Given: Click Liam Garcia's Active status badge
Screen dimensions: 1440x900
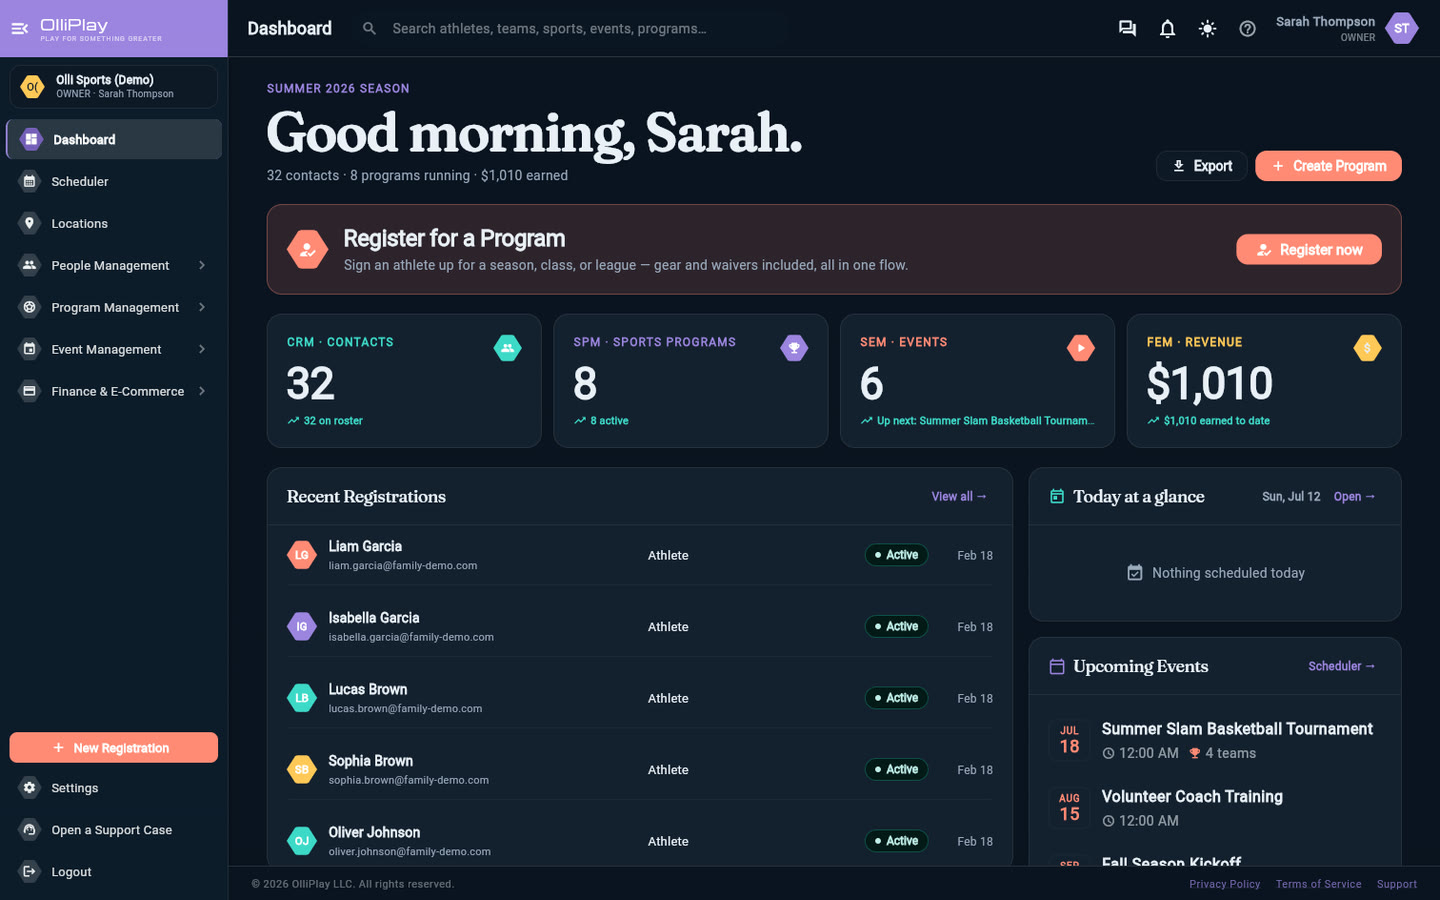Looking at the screenshot, I should coord(897,555).
